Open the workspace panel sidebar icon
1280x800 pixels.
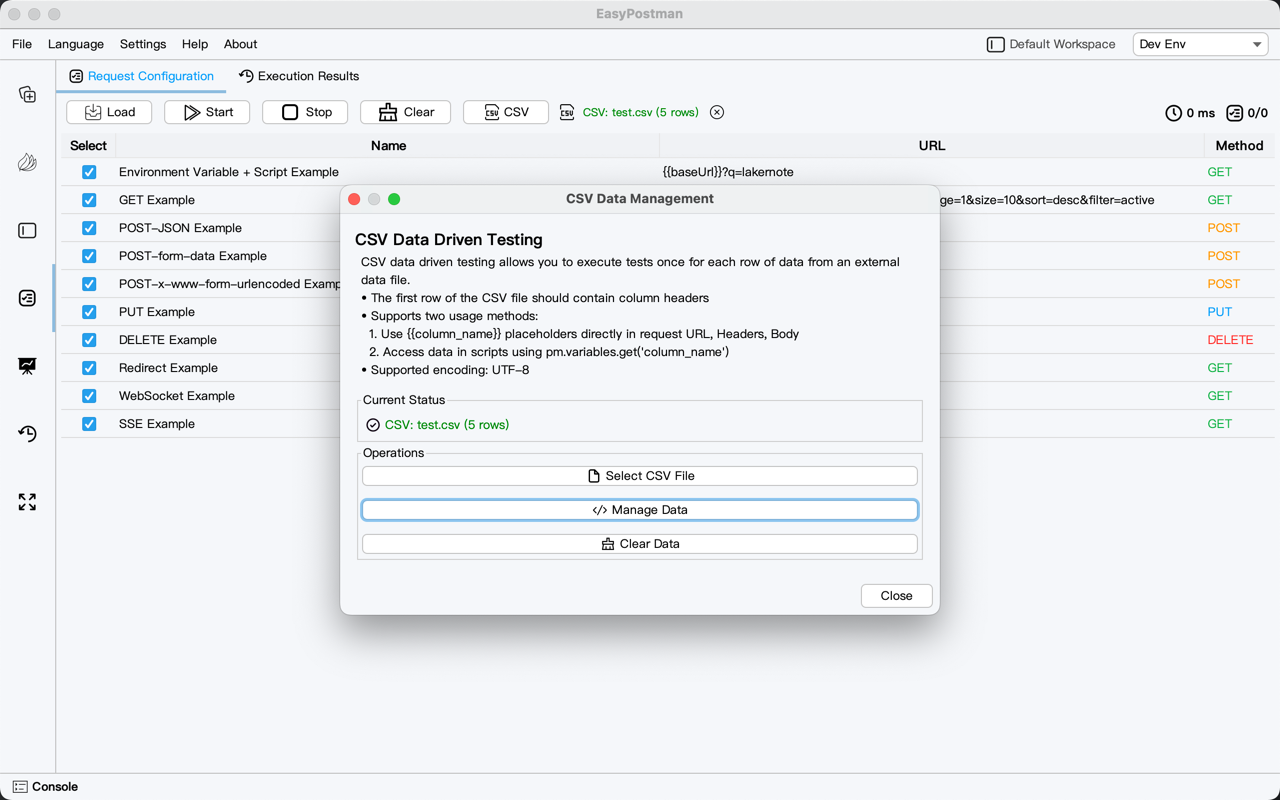pyautogui.click(x=27, y=230)
